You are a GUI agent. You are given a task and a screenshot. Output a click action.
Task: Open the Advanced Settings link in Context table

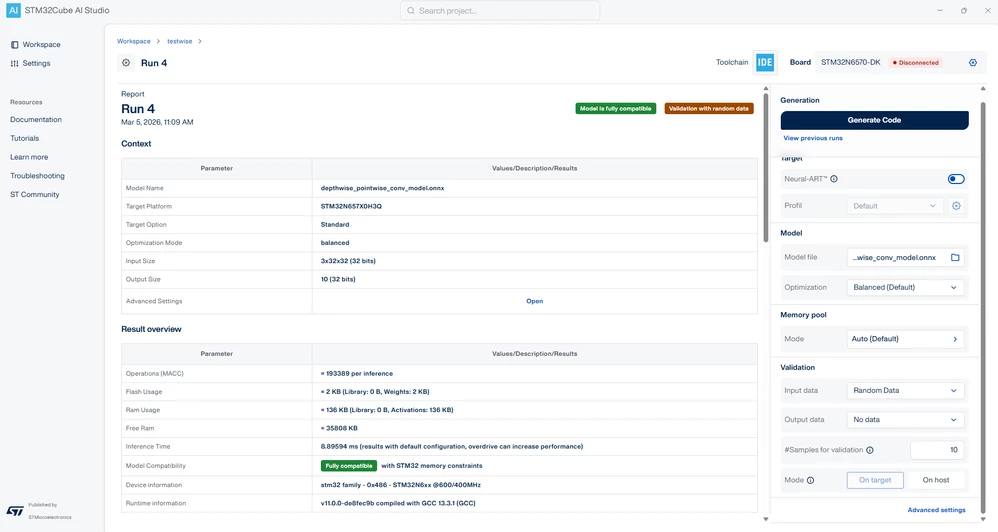tap(535, 301)
